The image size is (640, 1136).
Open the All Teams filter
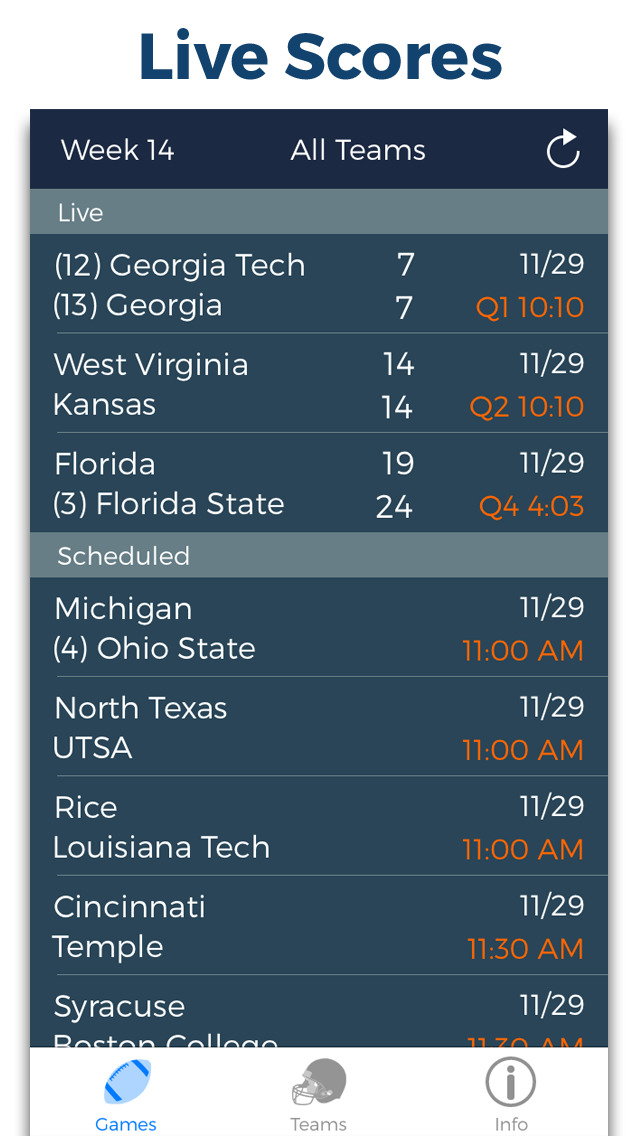pyautogui.click(x=358, y=150)
